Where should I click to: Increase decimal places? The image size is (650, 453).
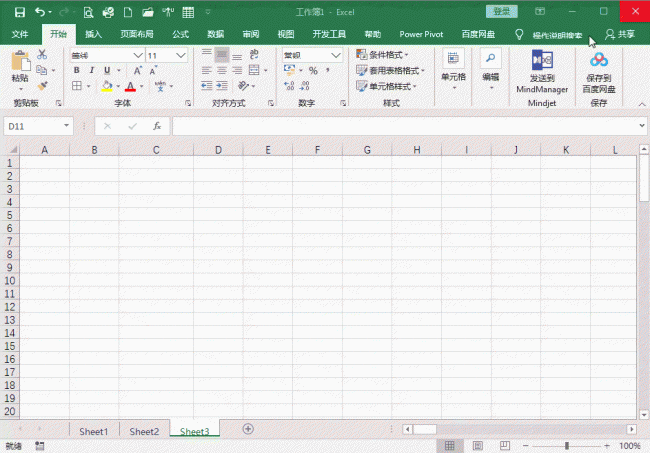[289, 86]
